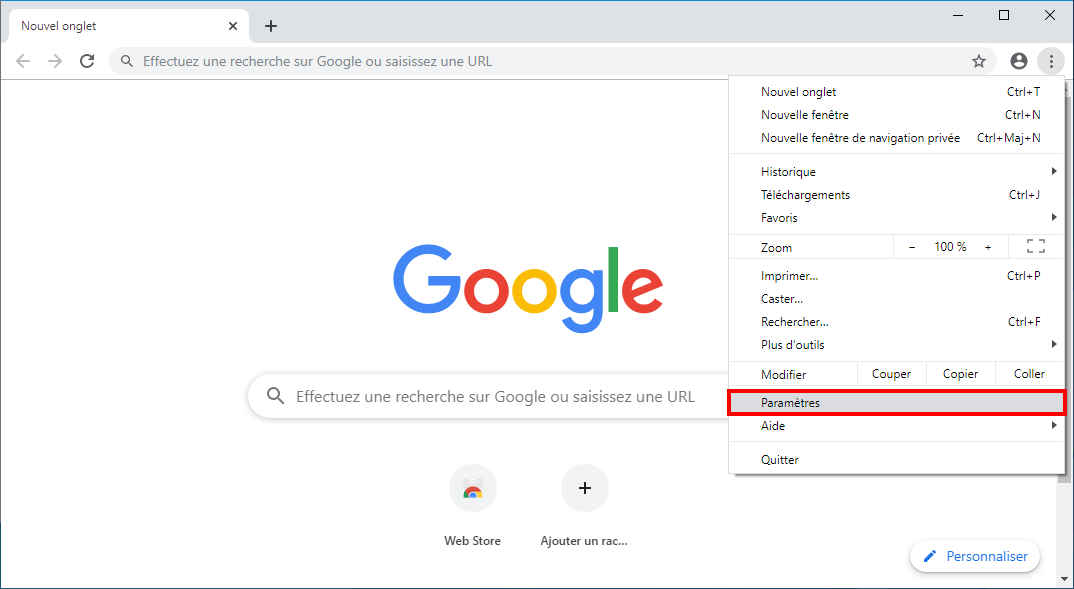Open the Web Store shortcut
This screenshot has width=1074, height=589.
point(473,505)
